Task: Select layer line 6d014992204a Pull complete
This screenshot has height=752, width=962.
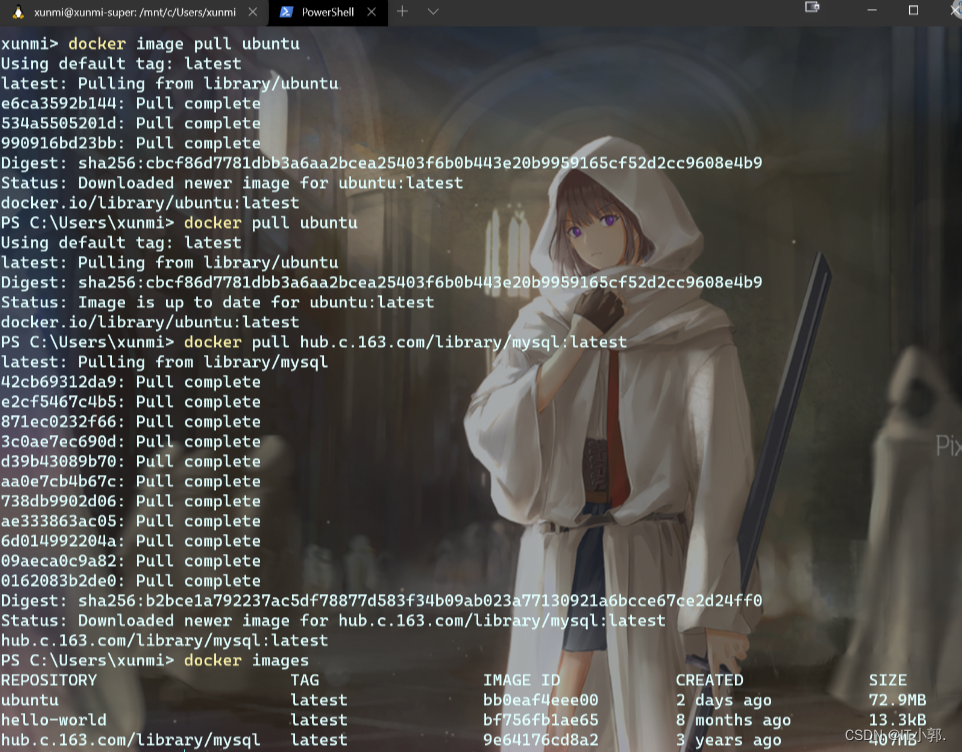Action: [x=131, y=541]
